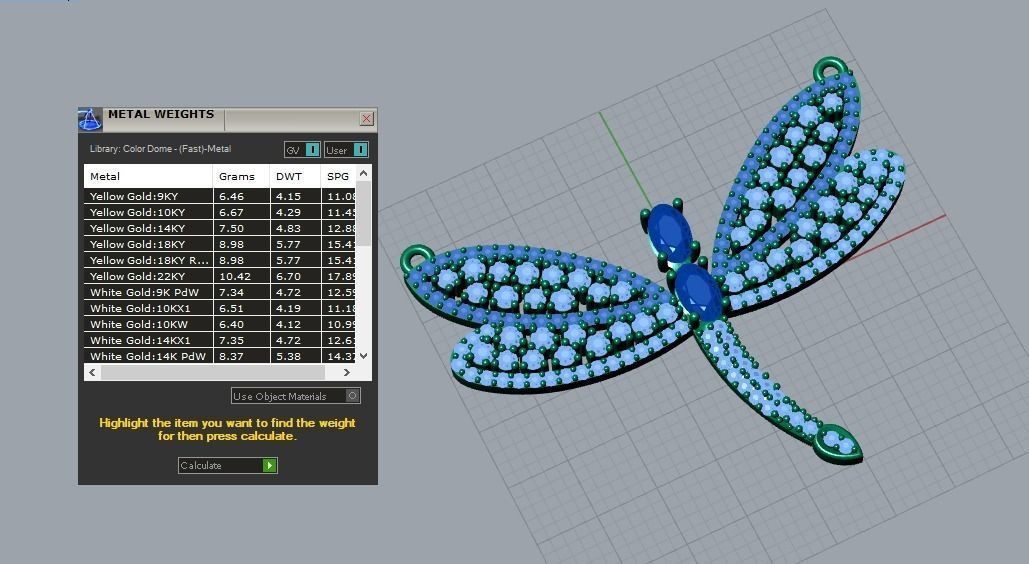Click the 8.37 grams value
Screen dimensions: 1029x564
pyautogui.click(x=231, y=356)
